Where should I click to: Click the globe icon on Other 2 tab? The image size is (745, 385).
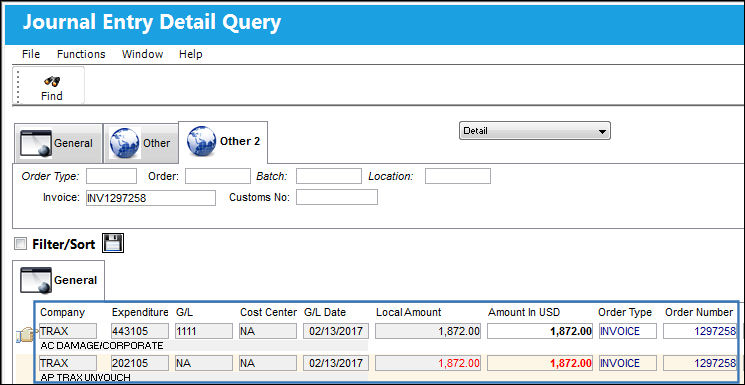[x=202, y=141]
